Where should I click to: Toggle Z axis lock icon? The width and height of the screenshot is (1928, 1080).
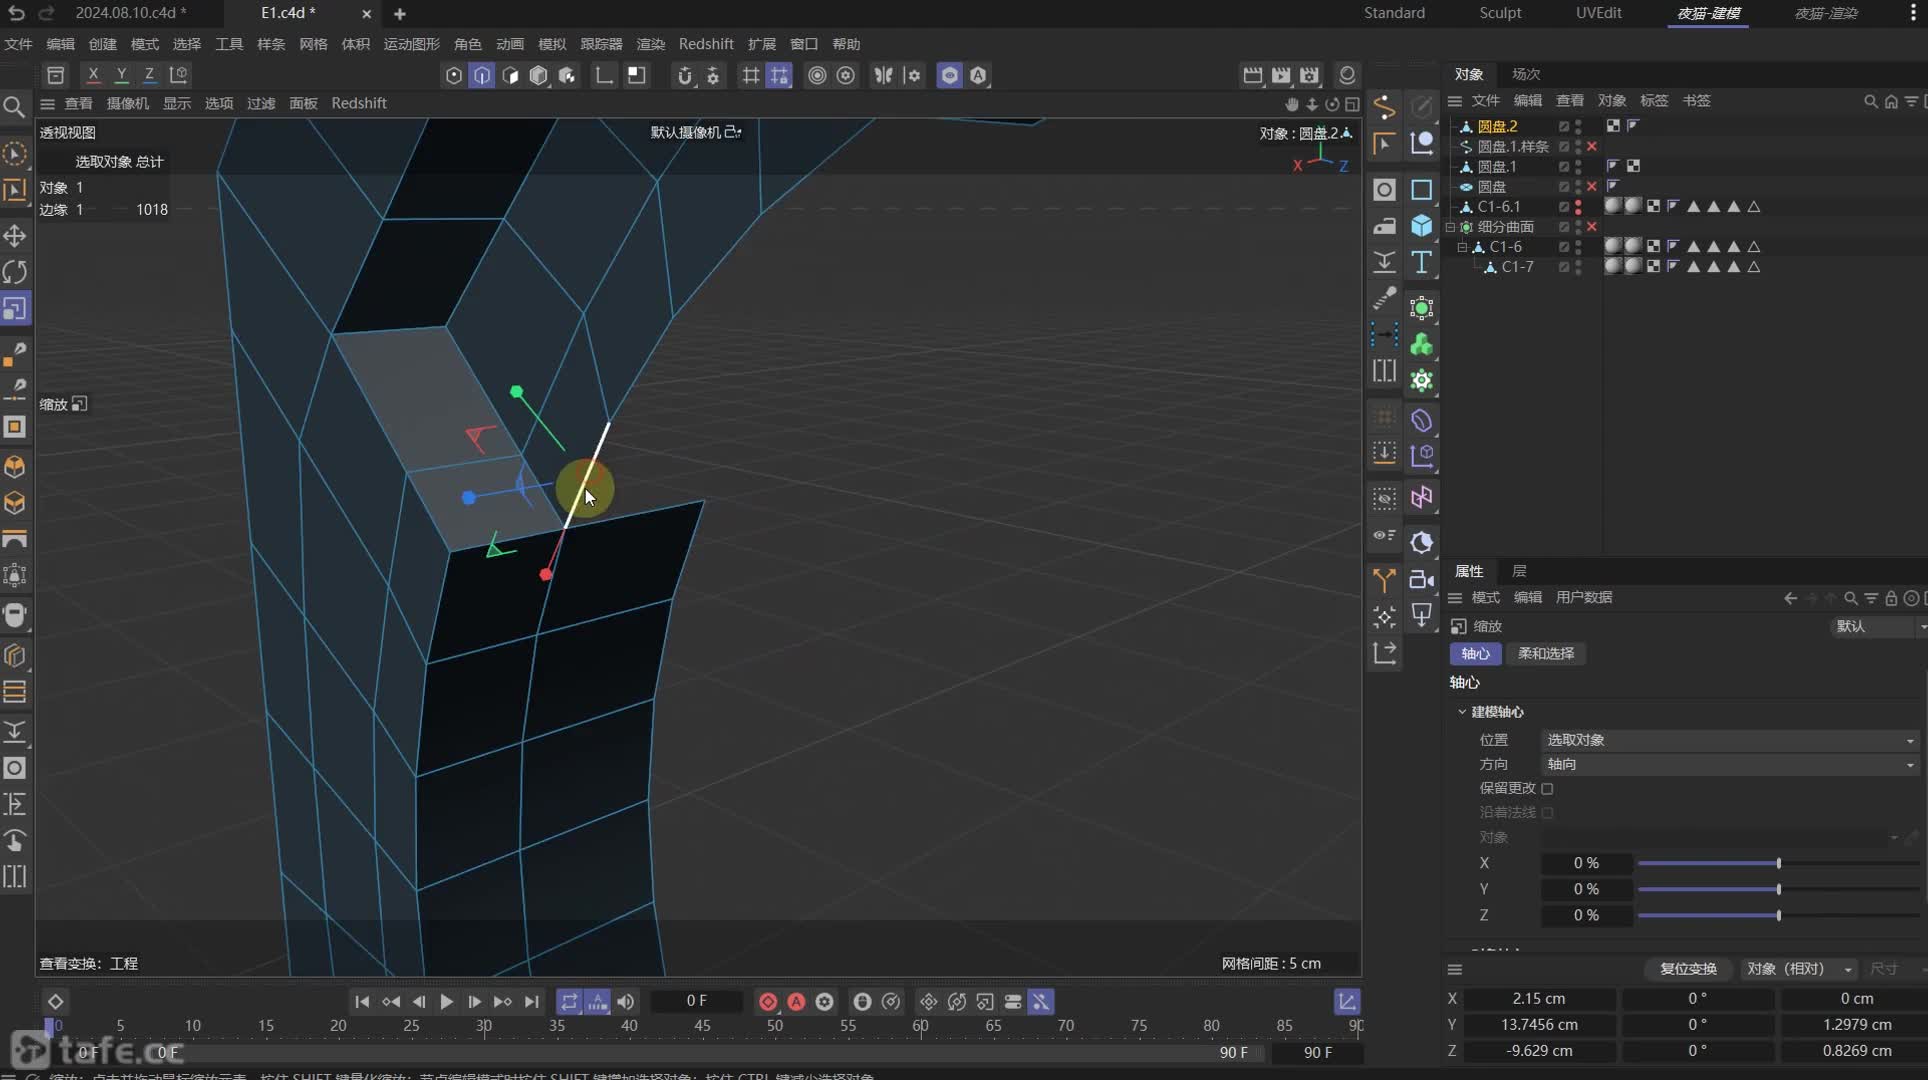point(149,75)
